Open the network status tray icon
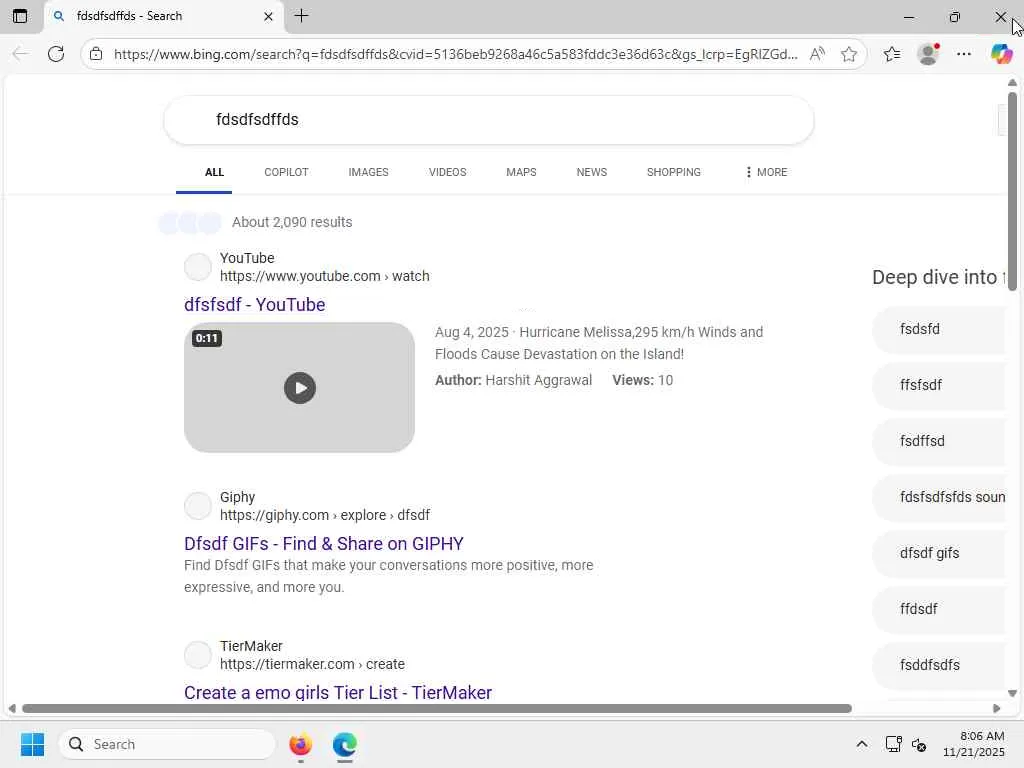 pos(893,744)
